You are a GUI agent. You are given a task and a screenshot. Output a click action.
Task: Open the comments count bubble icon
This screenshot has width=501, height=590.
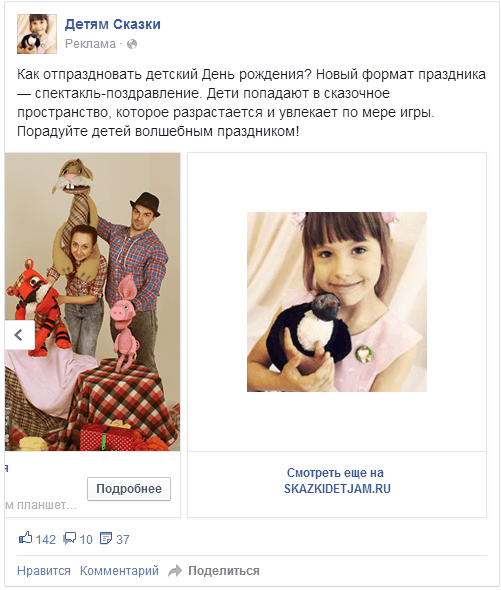pos(69,538)
